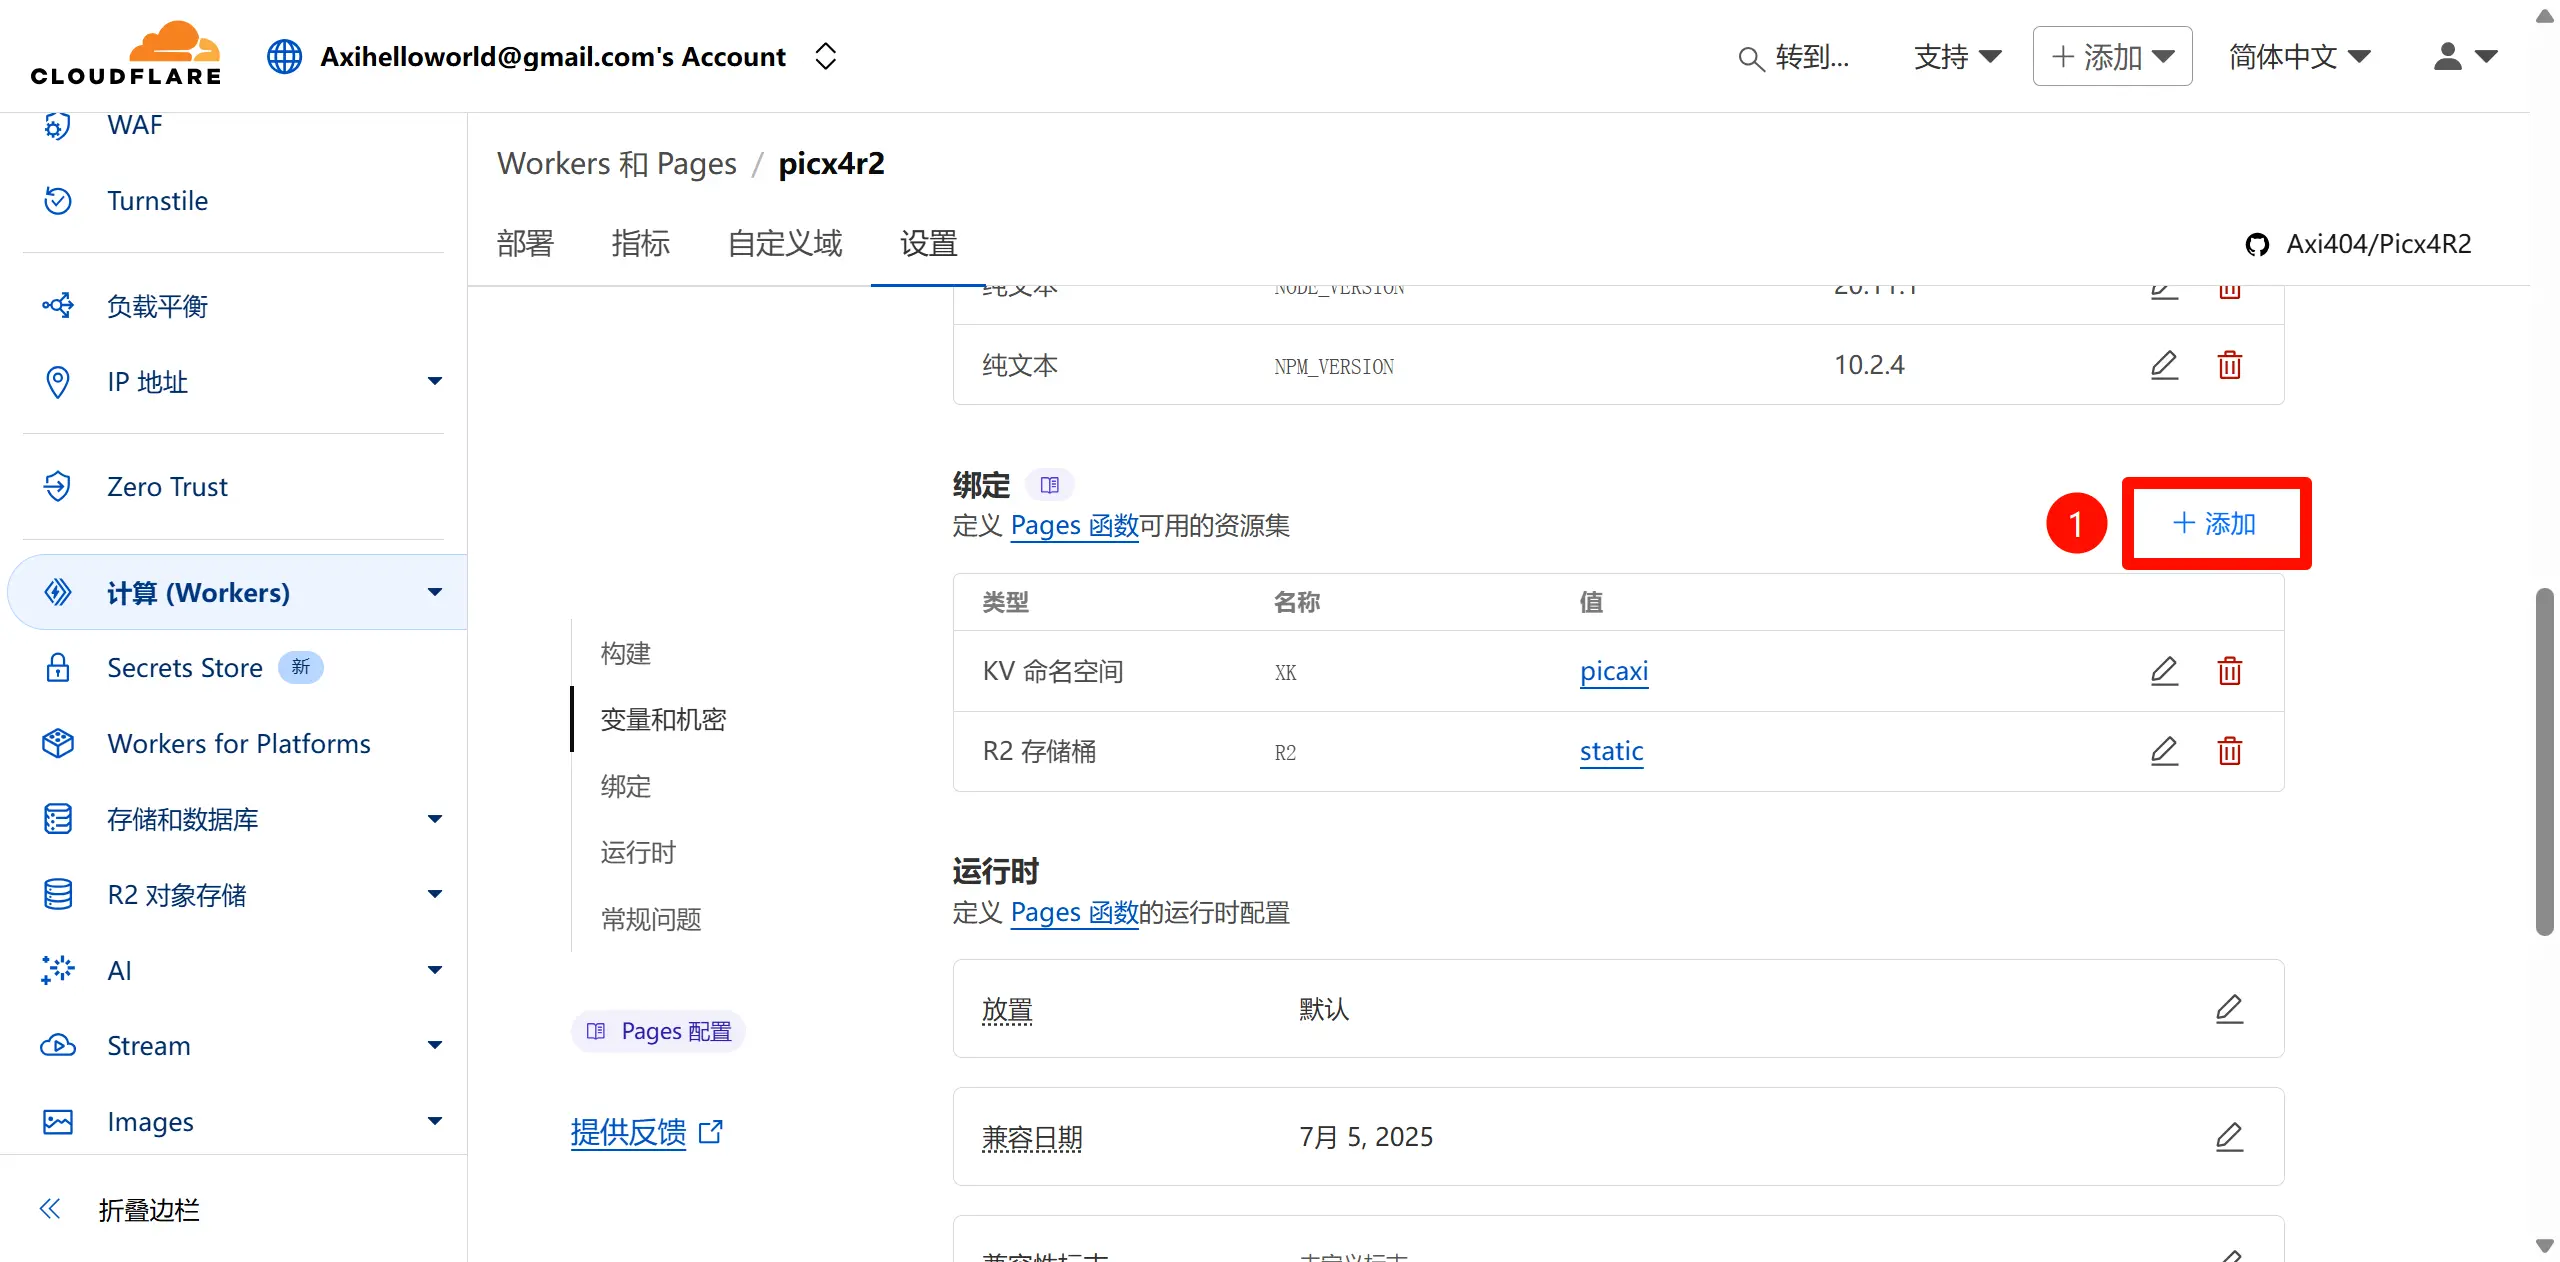Click the Pages 函数 link under 运行时
This screenshot has height=1262, width=2560.
tap(1074, 912)
